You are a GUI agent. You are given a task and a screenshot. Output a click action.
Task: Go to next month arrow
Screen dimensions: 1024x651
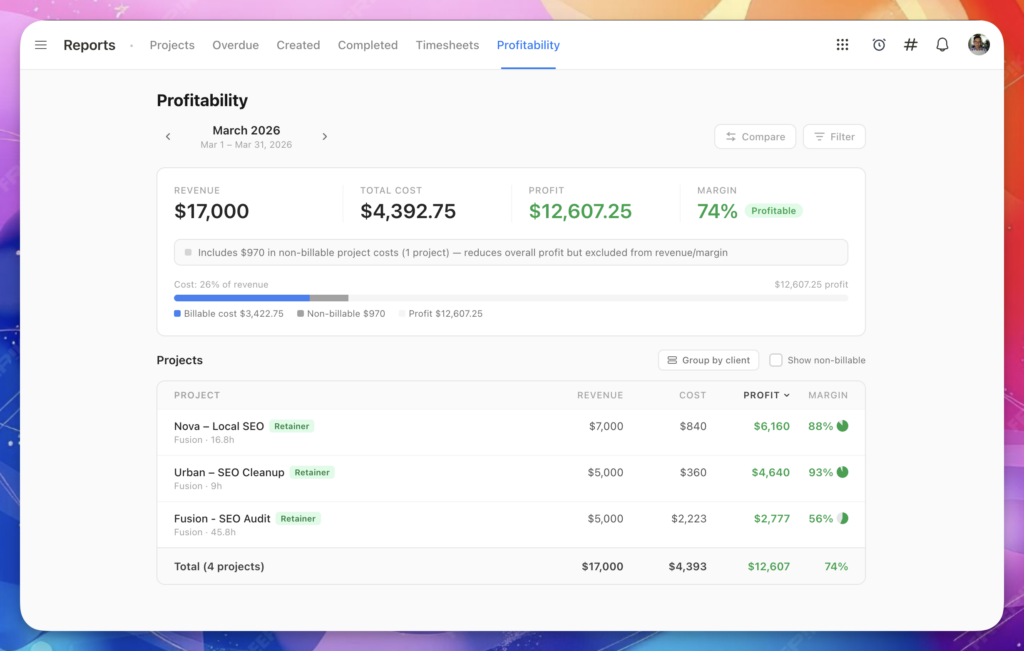(x=324, y=137)
